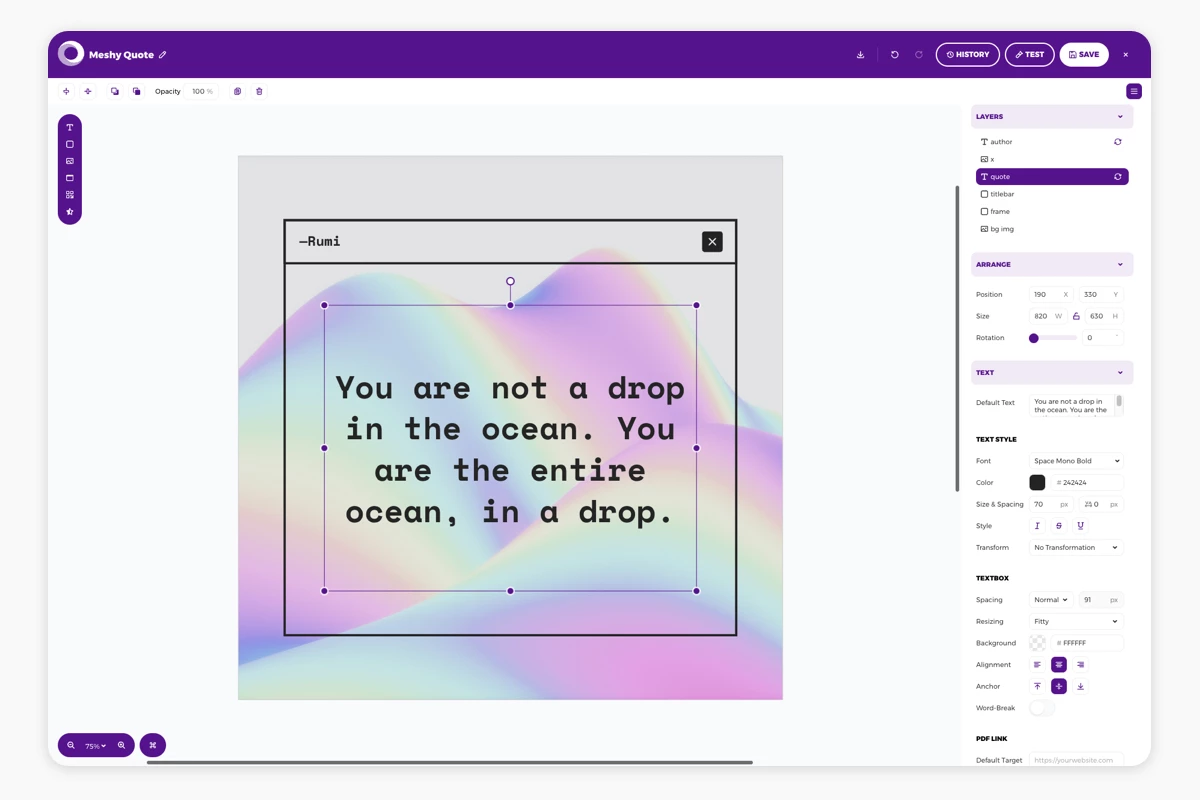
Task: Select the Text tool in left toolbar
Action: tap(70, 127)
